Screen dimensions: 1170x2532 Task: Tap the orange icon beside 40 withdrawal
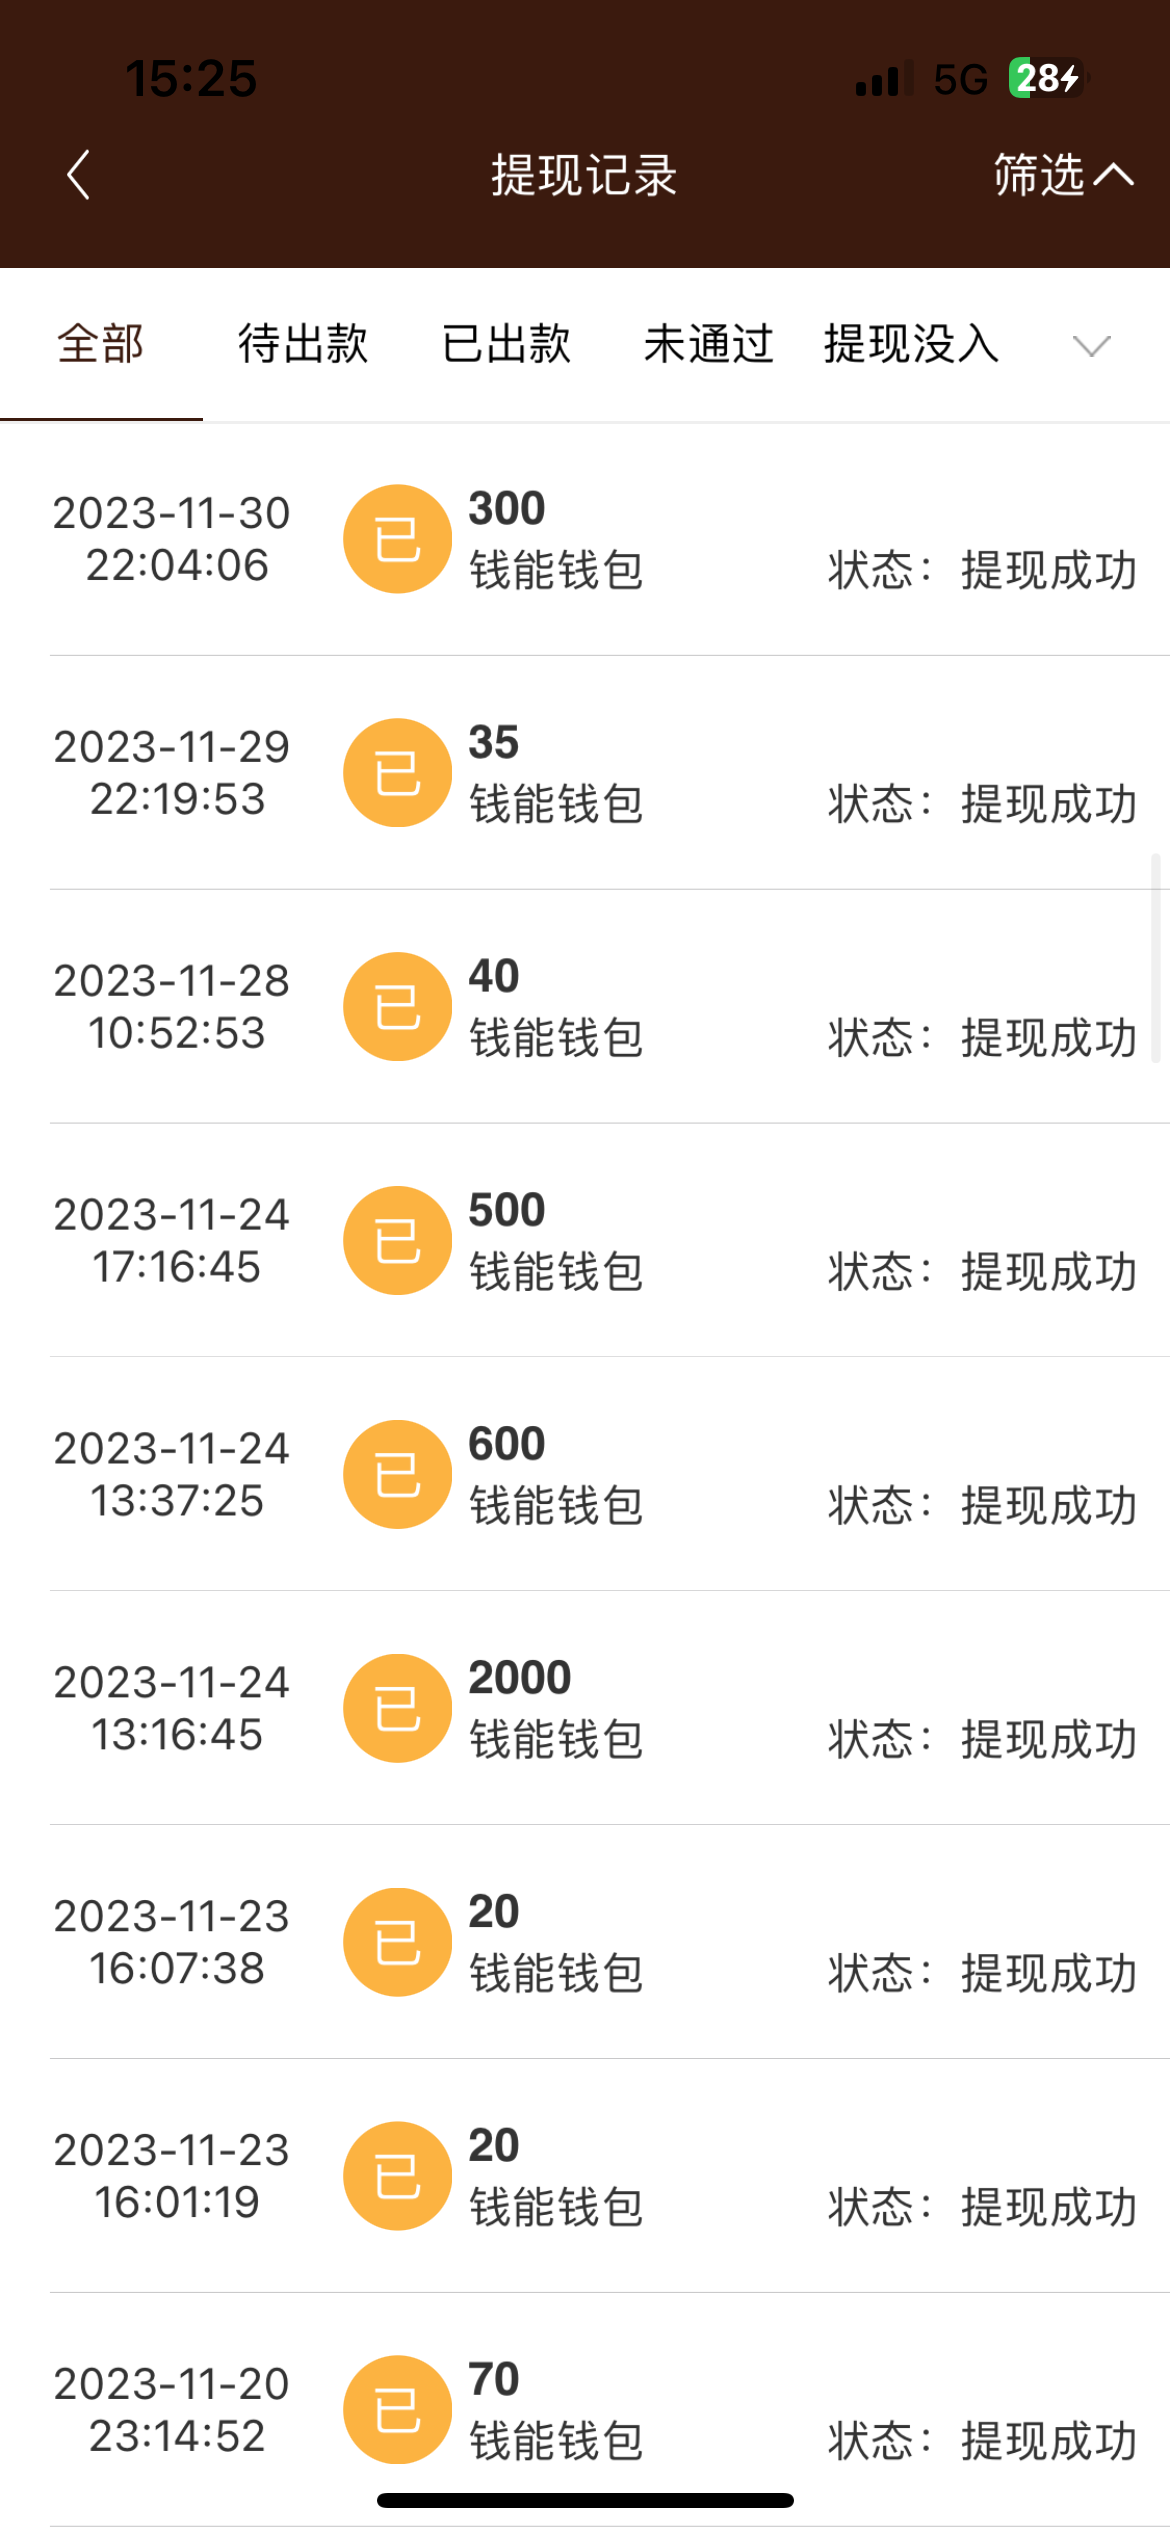[397, 1006]
